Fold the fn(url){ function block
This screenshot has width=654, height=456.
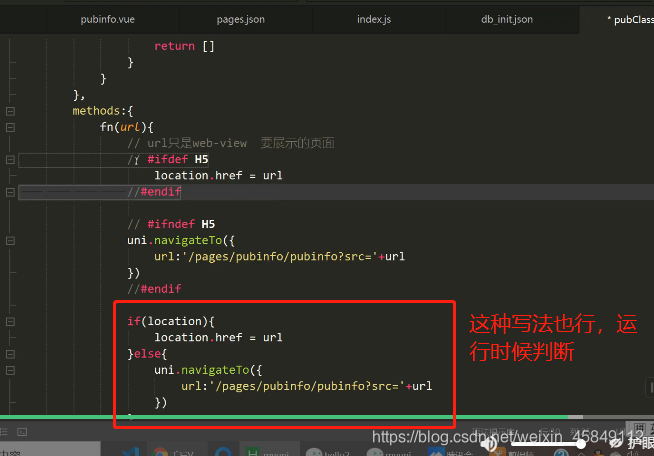[x=10, y=127]
